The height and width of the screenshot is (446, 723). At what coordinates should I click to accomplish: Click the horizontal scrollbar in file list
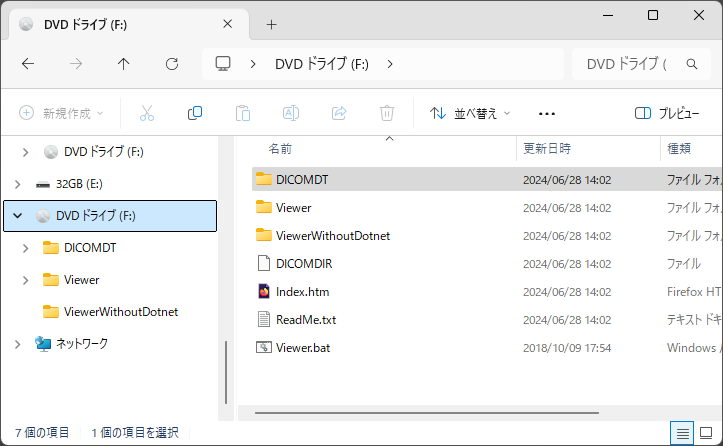427,413
